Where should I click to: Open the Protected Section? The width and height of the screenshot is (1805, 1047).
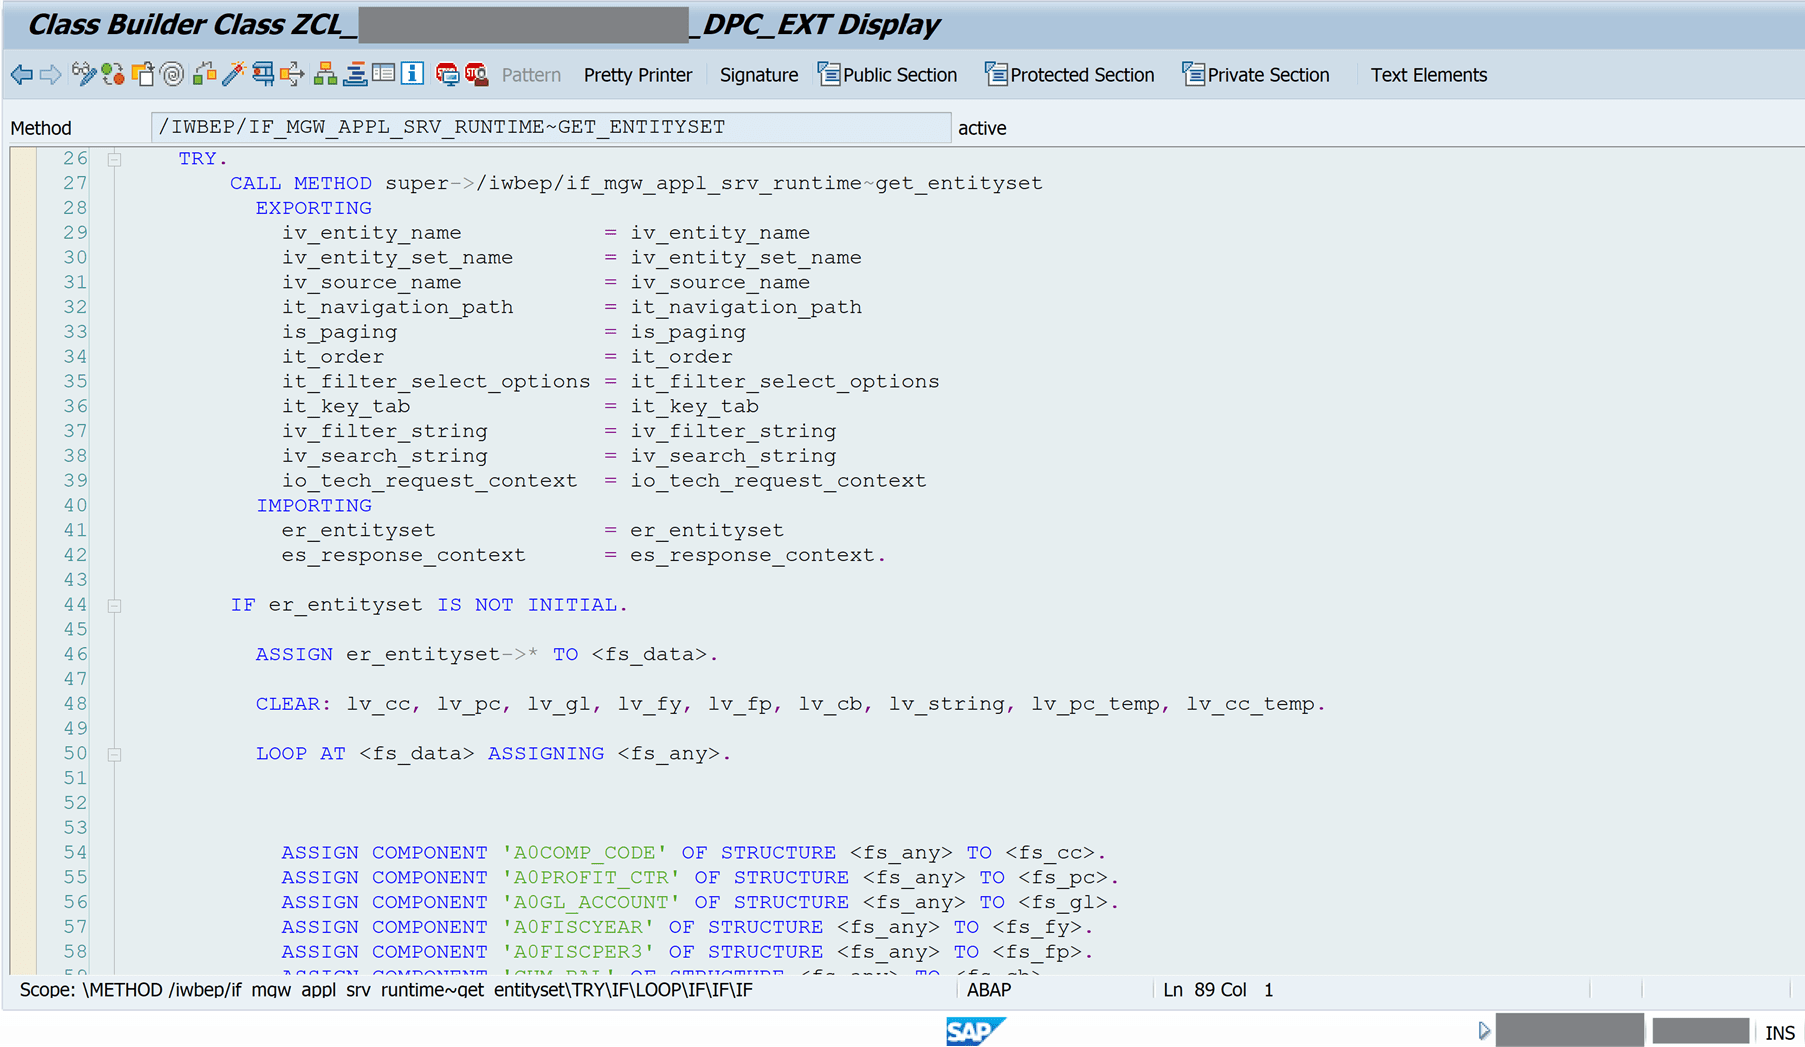coord(1069,74)
